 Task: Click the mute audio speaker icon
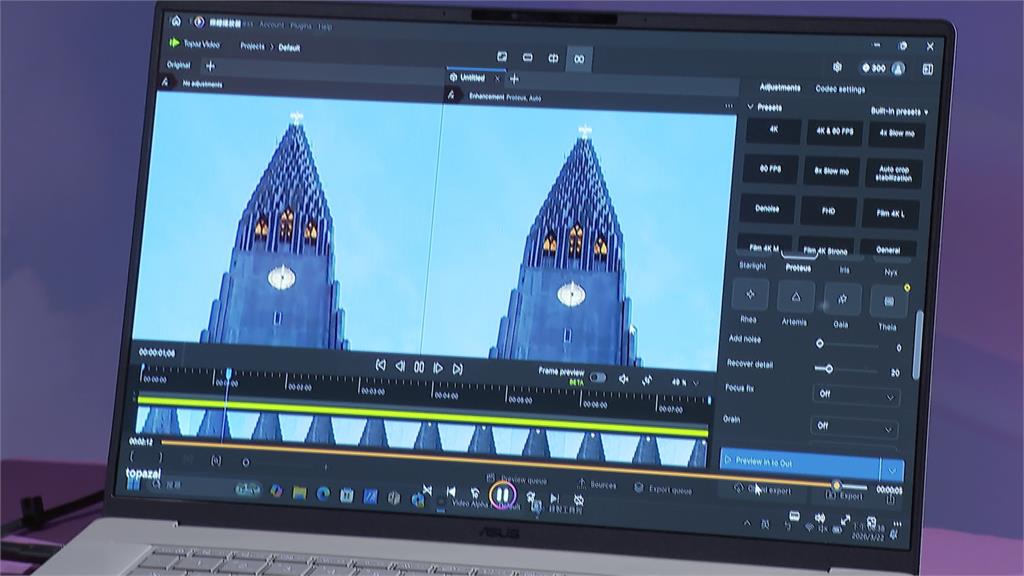point(624,379)
